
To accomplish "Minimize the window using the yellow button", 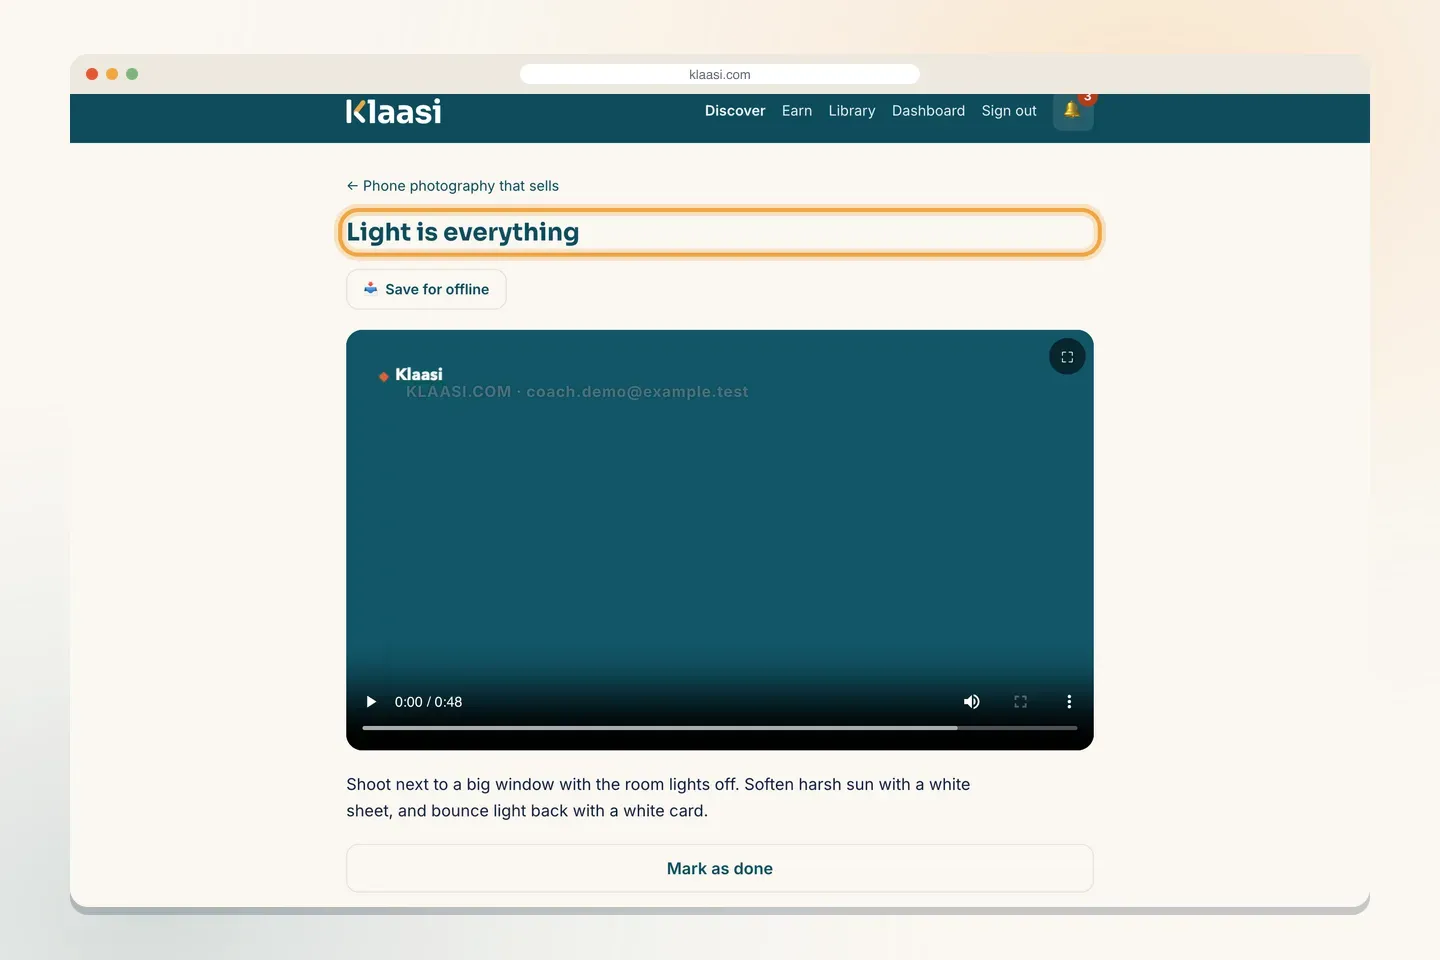I will click(112, 74).
